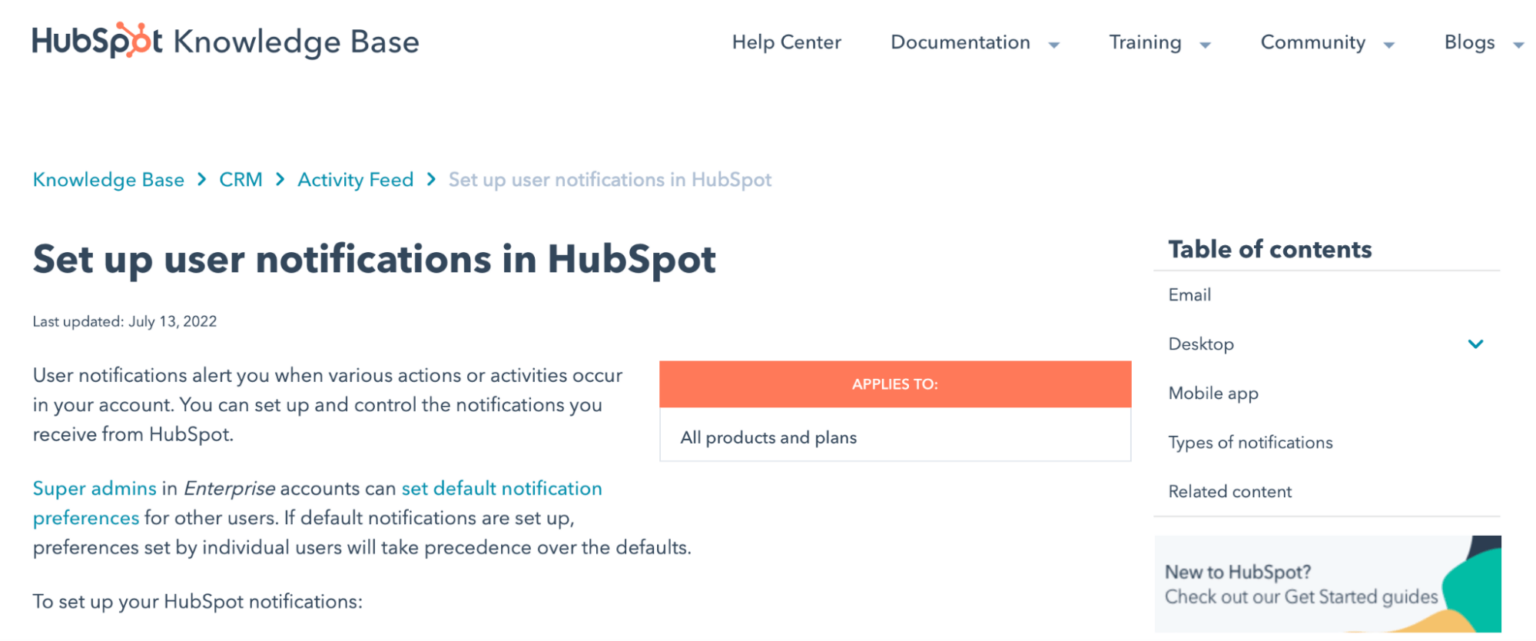Select Help Center in the navigation bar

786,42
